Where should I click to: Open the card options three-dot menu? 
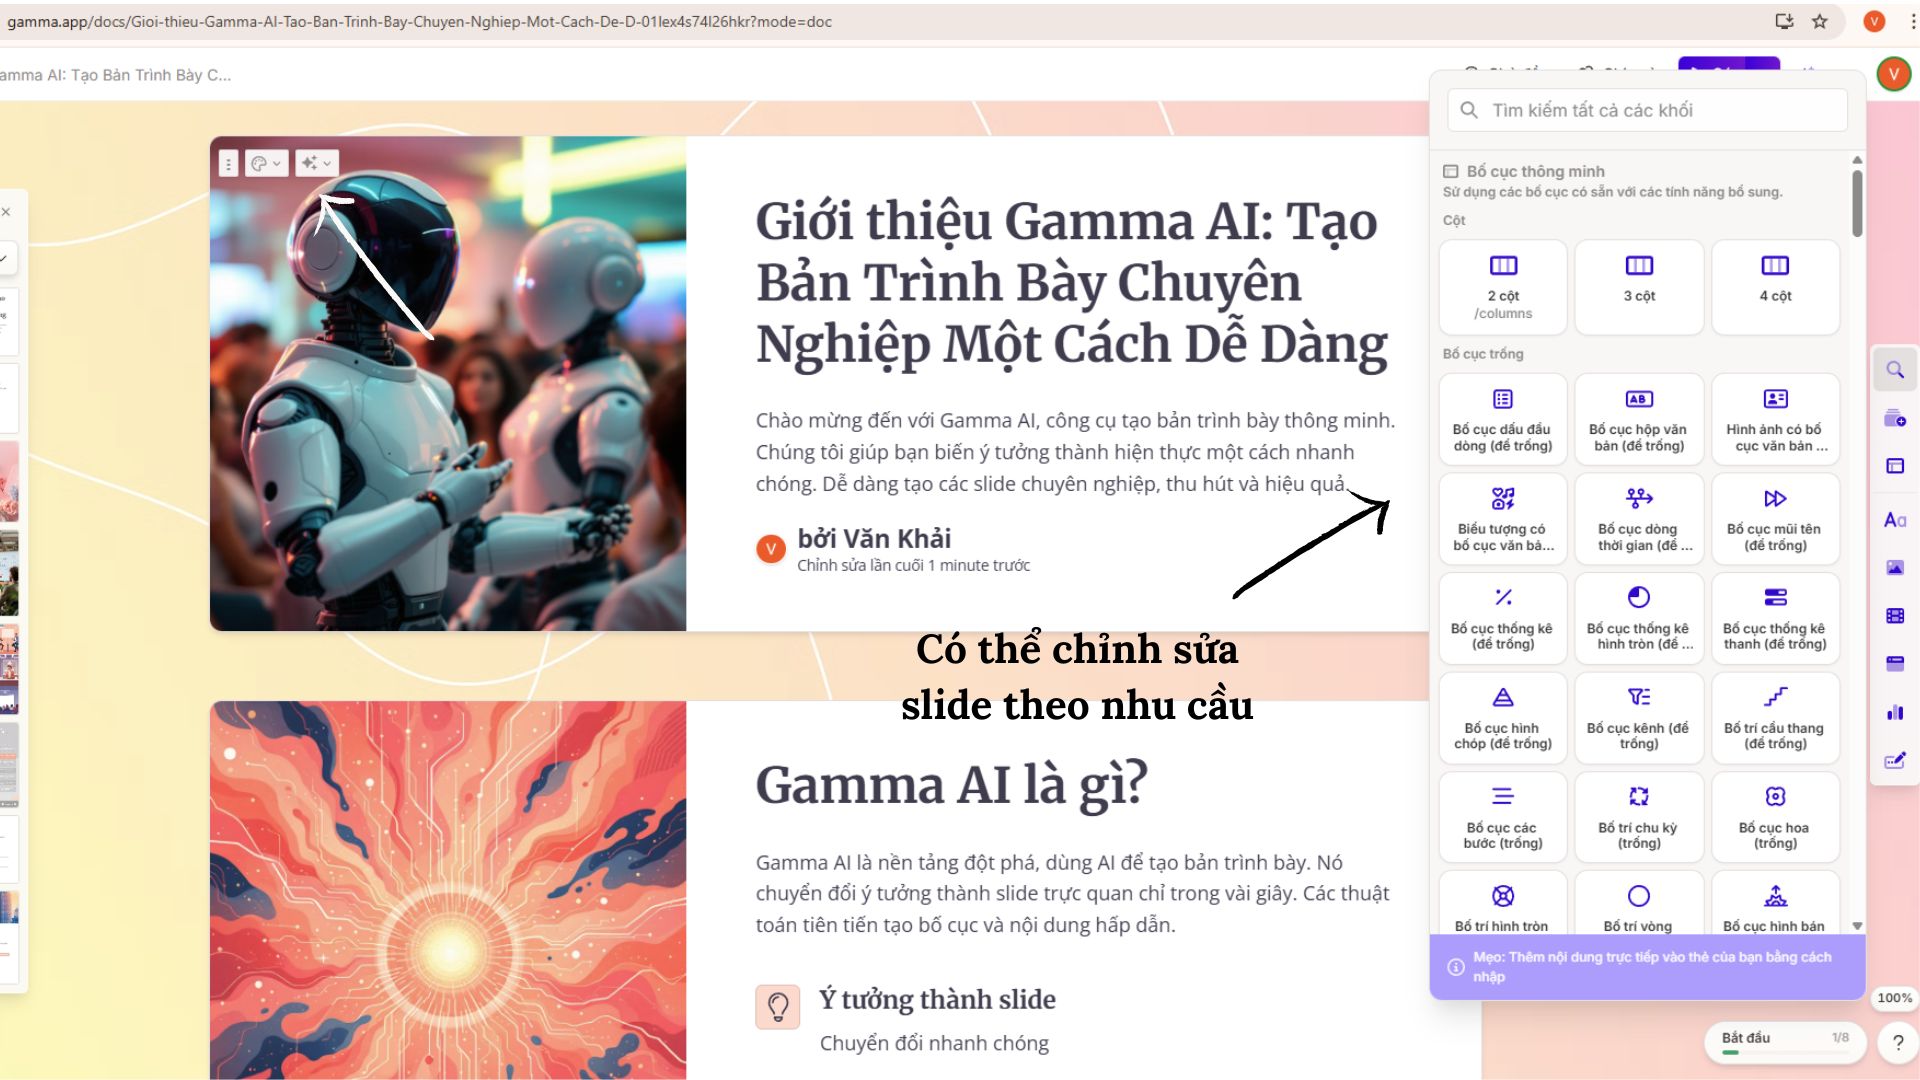[229, 163]
